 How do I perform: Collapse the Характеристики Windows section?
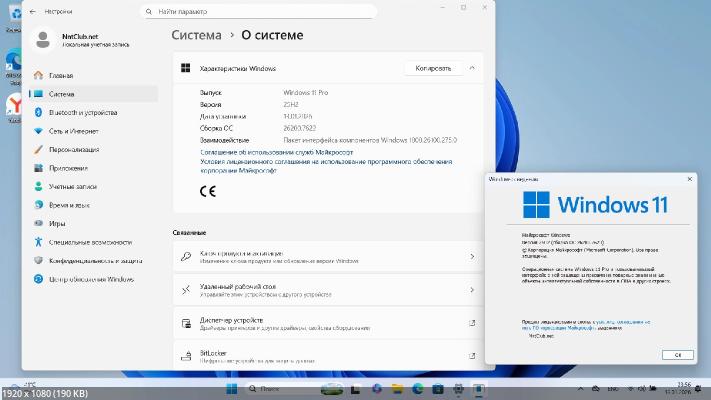(x=473, y=68)
